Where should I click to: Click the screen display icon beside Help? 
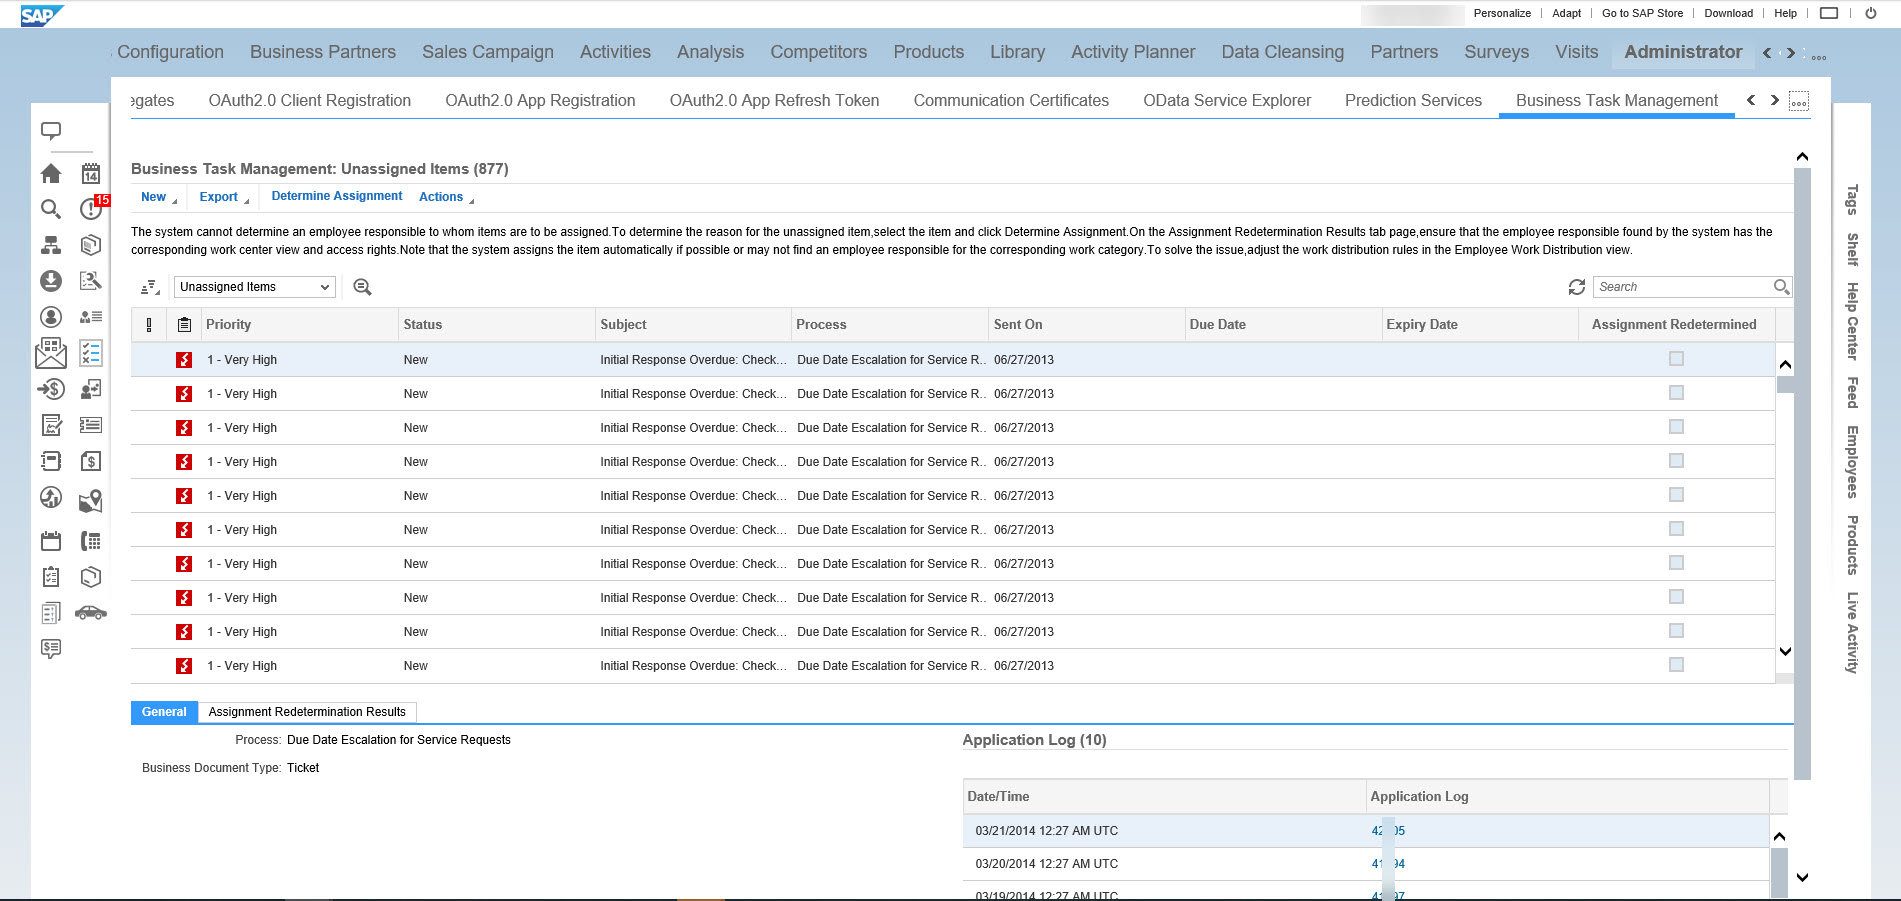[x=1829, y=13]
